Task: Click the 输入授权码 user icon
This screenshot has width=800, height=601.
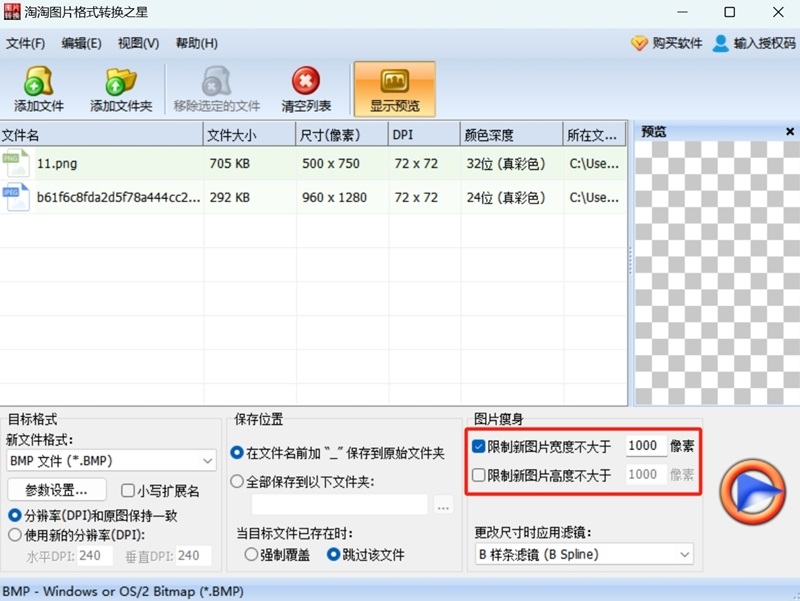Action: pyautogui.click(x=721, y=44)
